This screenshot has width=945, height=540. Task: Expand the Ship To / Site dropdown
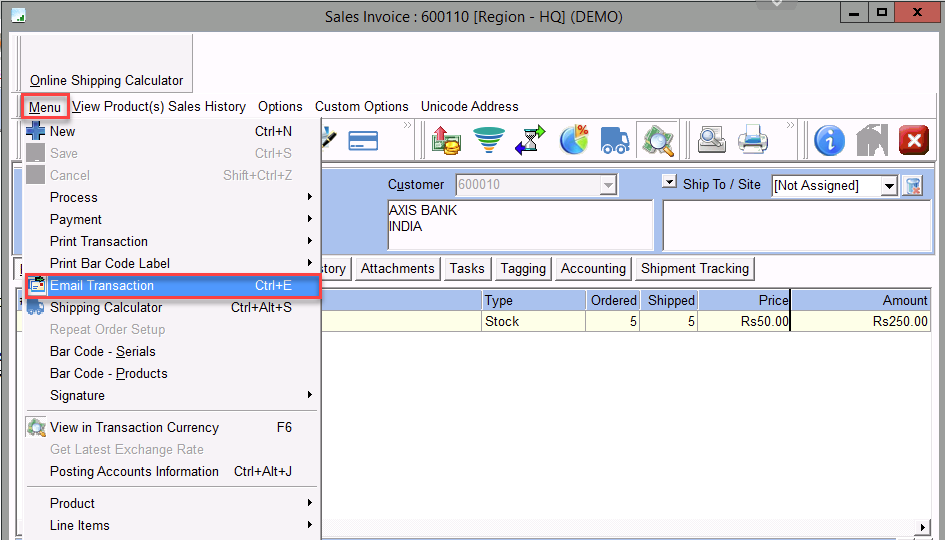[x=889, y=186]
